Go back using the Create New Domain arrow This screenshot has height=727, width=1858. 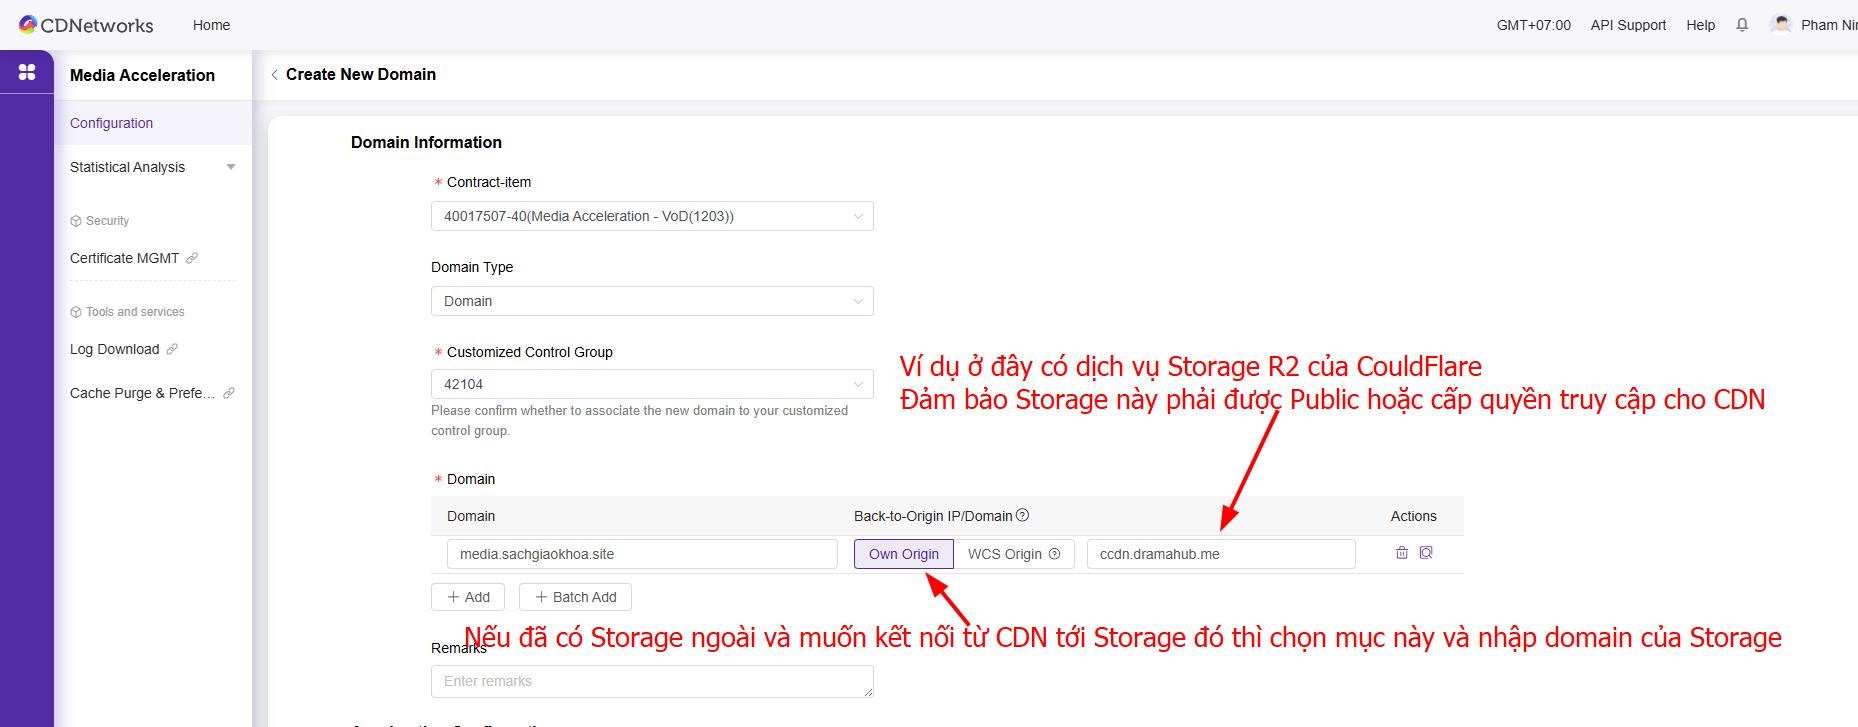point(274,75)
